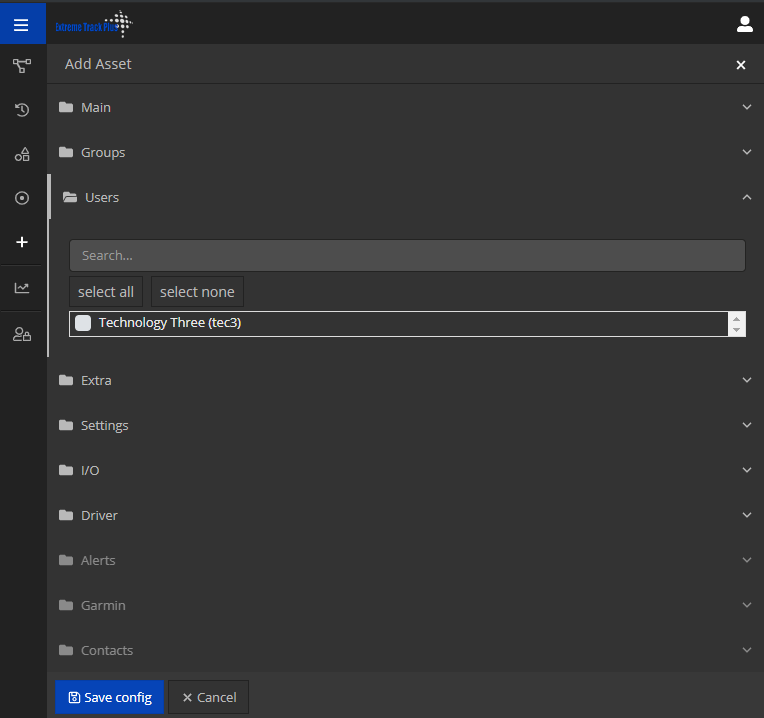Open the user lock sidebar icon
The height and width of the screenshot is (718, 764).
(x=22, y=334)
